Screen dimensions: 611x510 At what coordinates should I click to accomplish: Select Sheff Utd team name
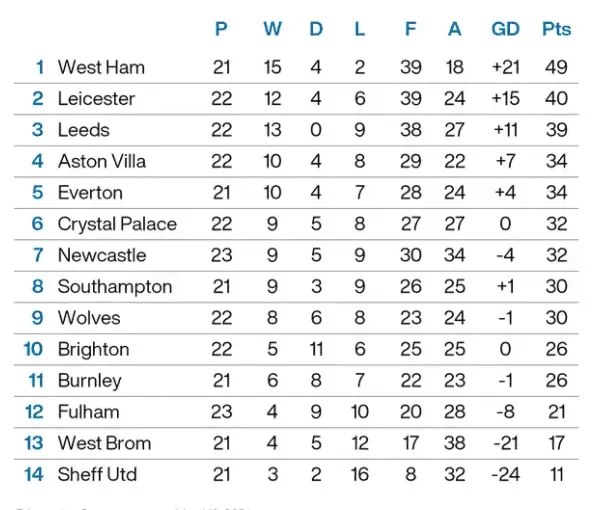(x=97, y=474)
